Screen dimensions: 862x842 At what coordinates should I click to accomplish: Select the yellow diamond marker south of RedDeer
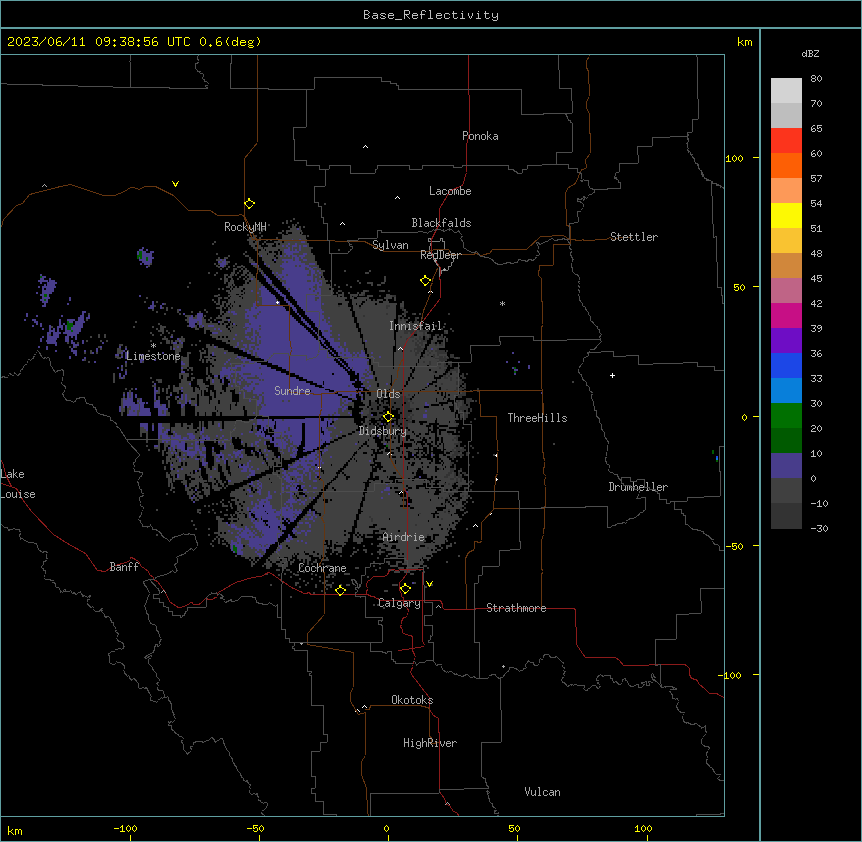426,281
